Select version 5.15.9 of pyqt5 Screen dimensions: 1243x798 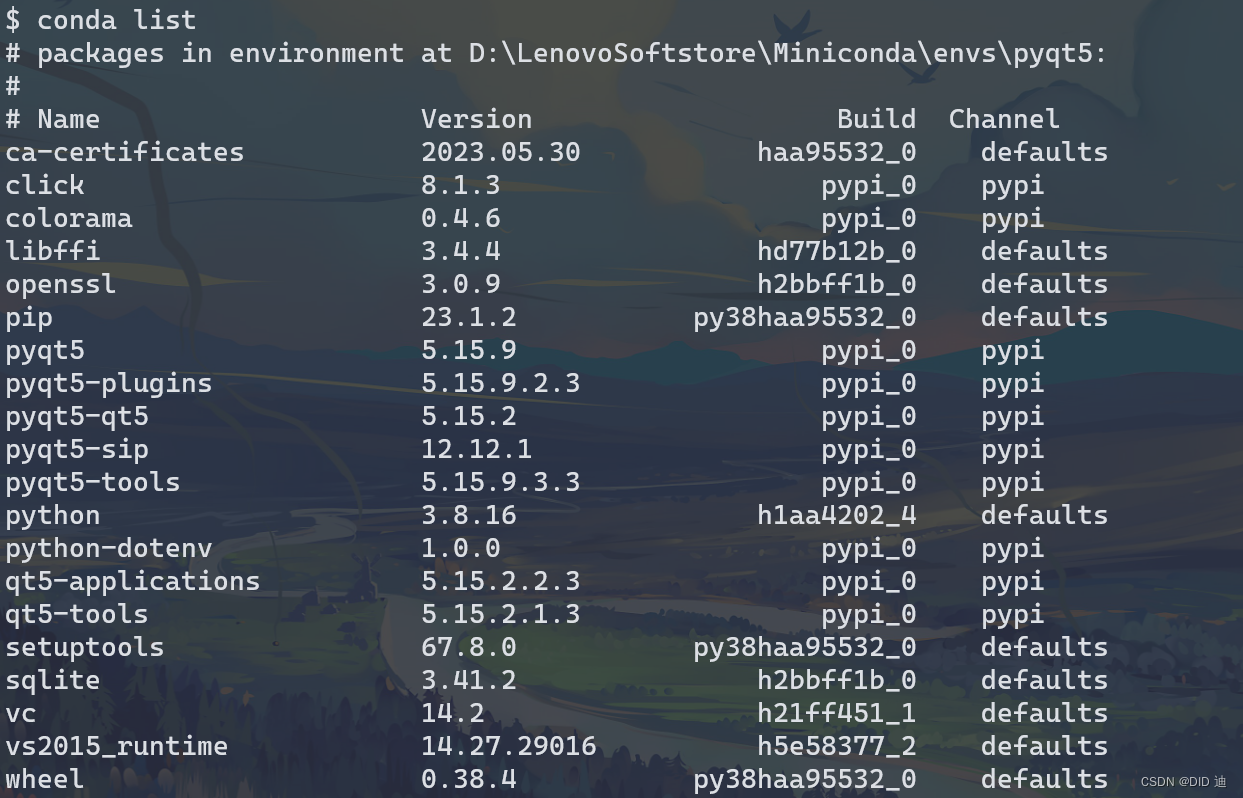tap(469, 349)
